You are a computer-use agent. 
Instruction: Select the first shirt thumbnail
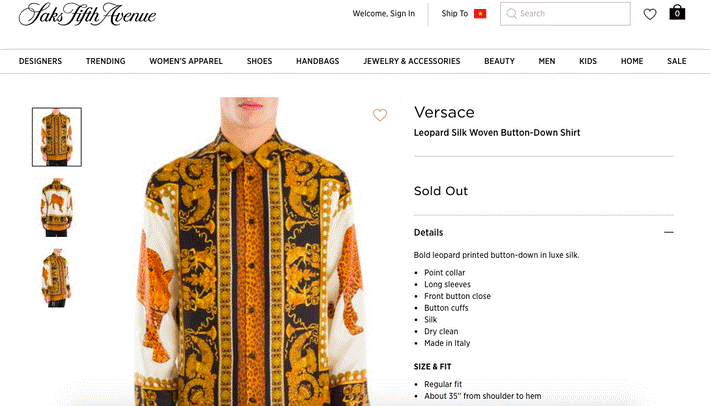(x=57, y=137)
